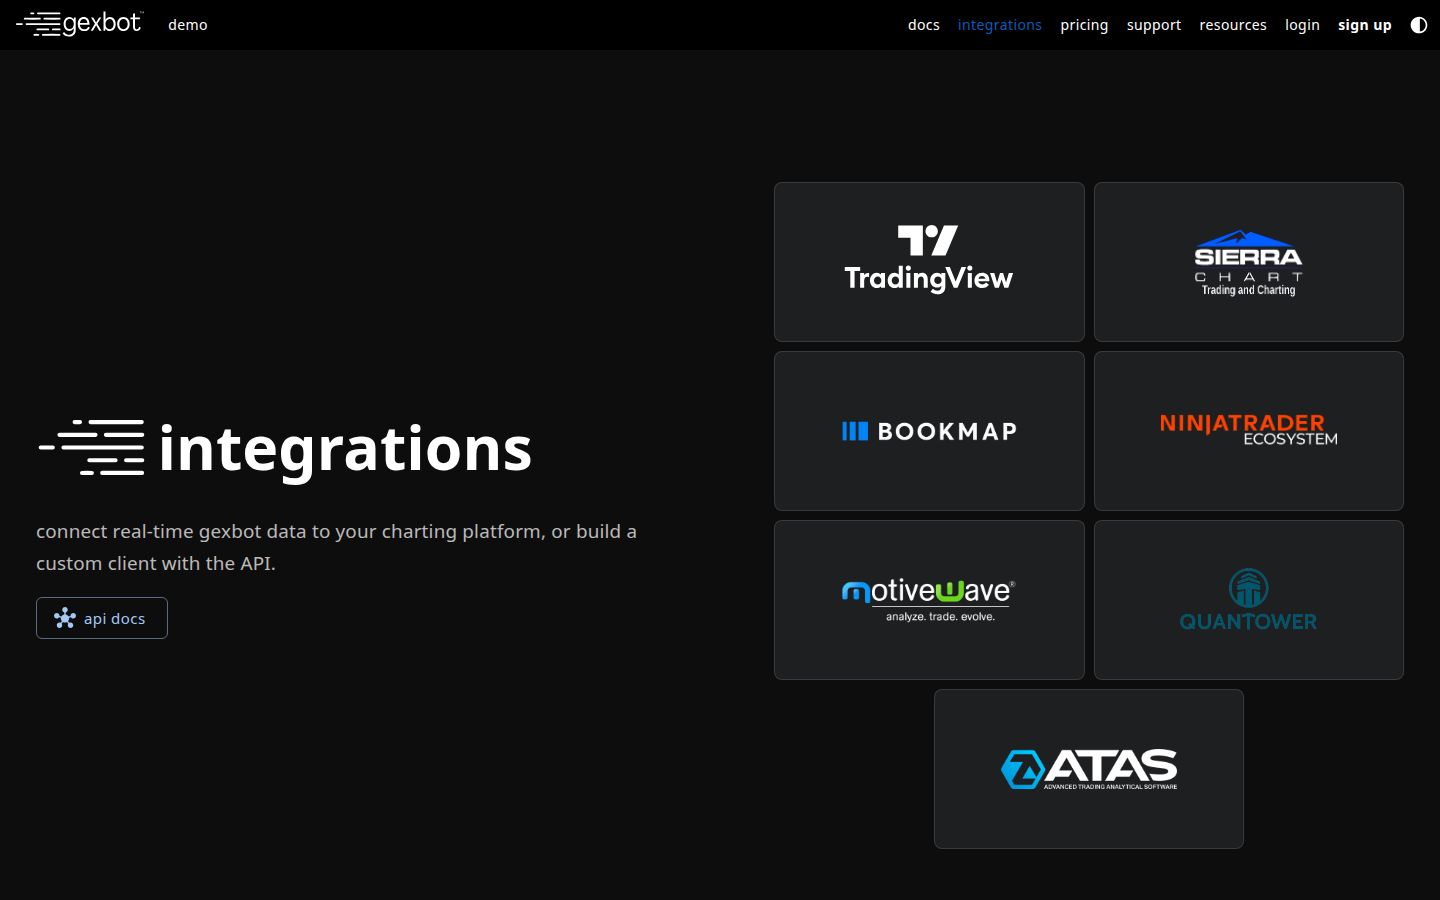Click the gexbot logo in the header
Image resolution: width=1440 pixels, height=900 pixels.
[80, 24]
